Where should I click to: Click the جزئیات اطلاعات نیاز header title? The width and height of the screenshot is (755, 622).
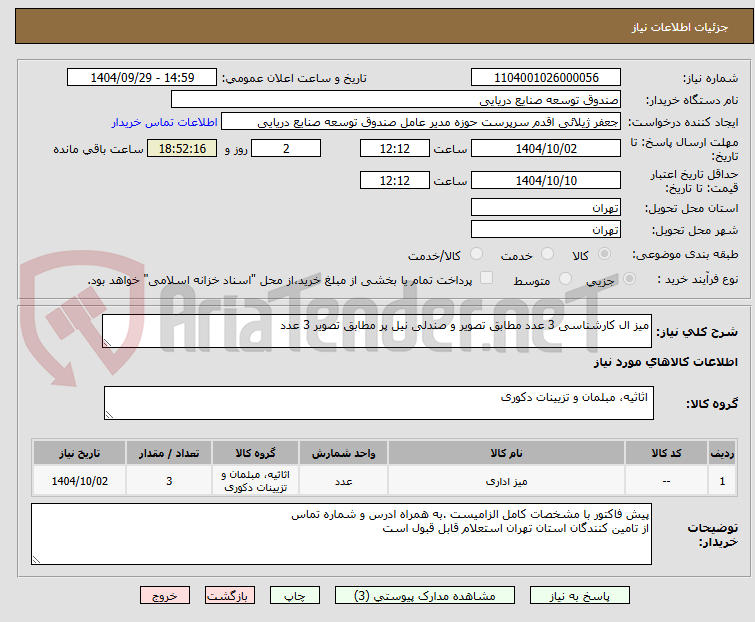click(x=680, y=27)
